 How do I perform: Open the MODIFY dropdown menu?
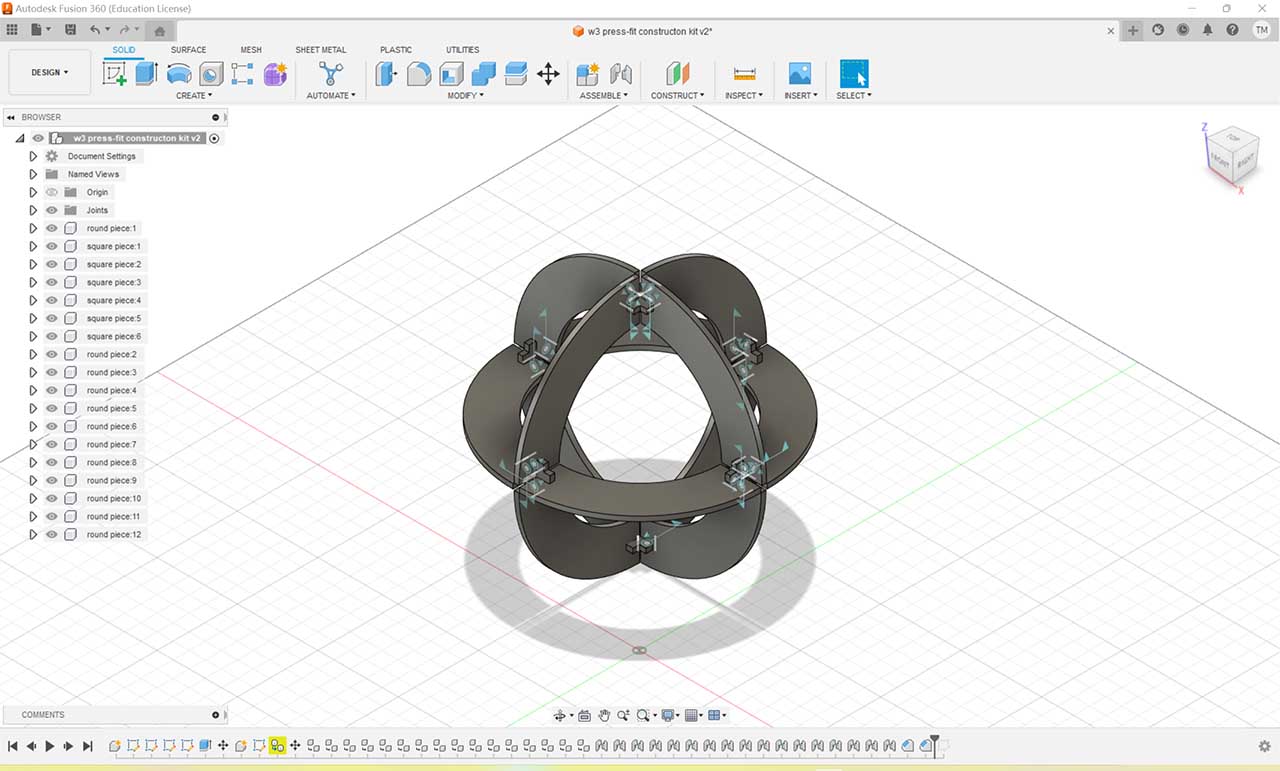(x=465, y=96)
